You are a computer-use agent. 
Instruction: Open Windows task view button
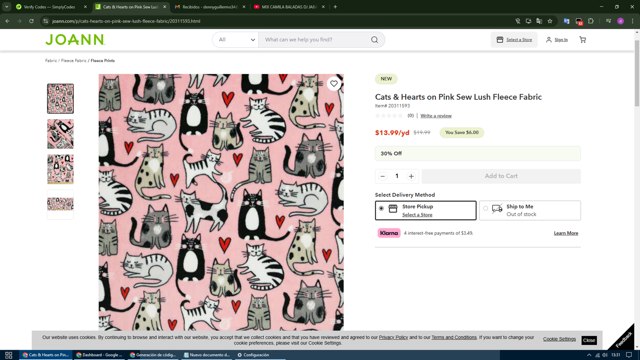tap(8, 355)
